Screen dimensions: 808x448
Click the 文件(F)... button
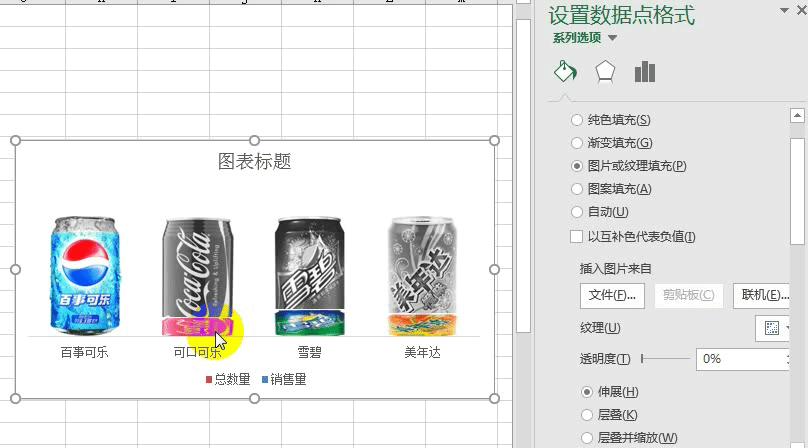[x=612, y=295]
